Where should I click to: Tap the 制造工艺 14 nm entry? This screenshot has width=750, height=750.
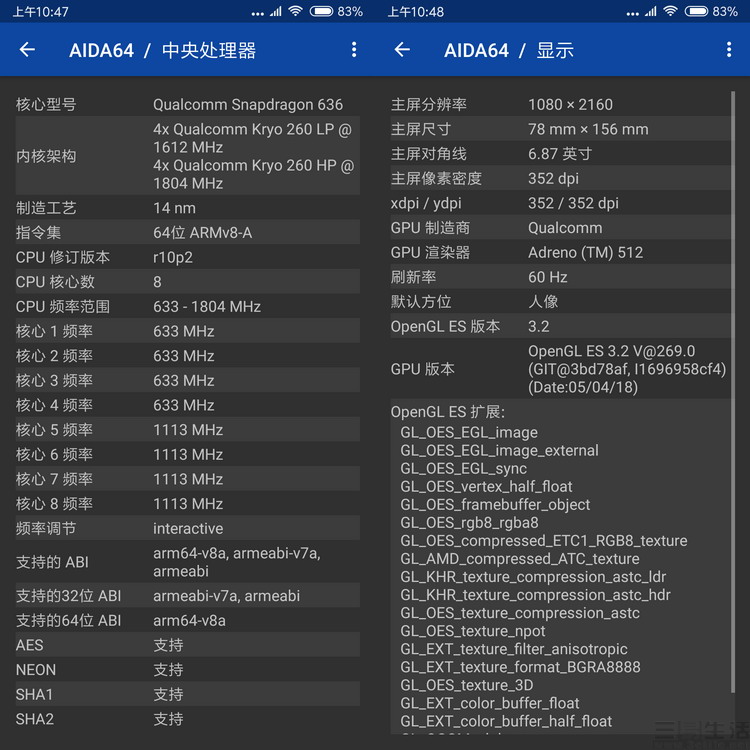[187, 208]
